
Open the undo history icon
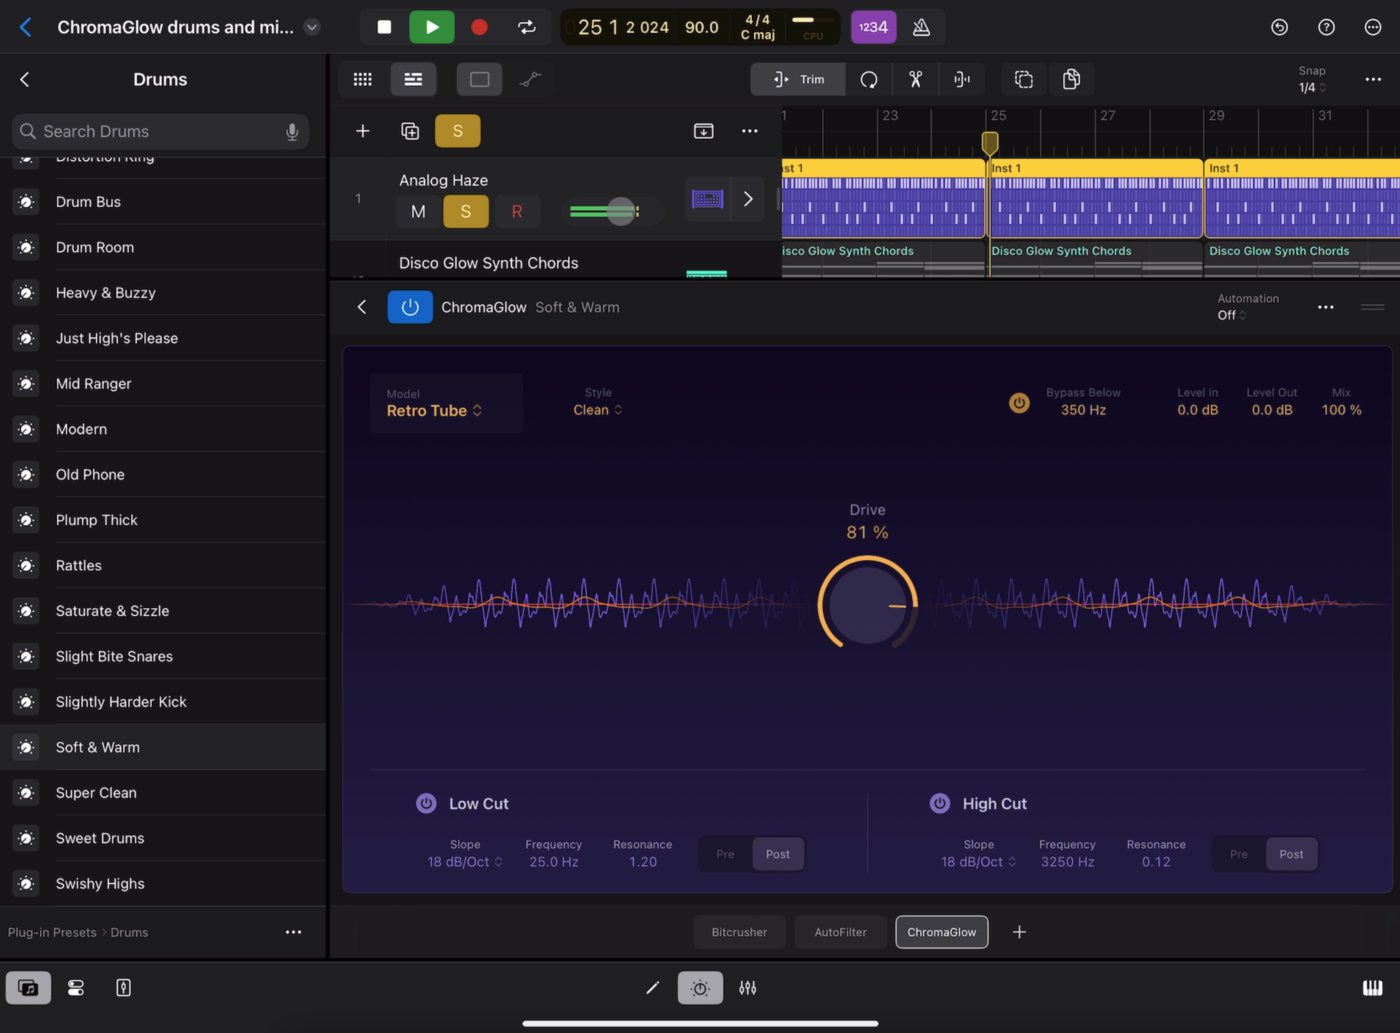1279,27
